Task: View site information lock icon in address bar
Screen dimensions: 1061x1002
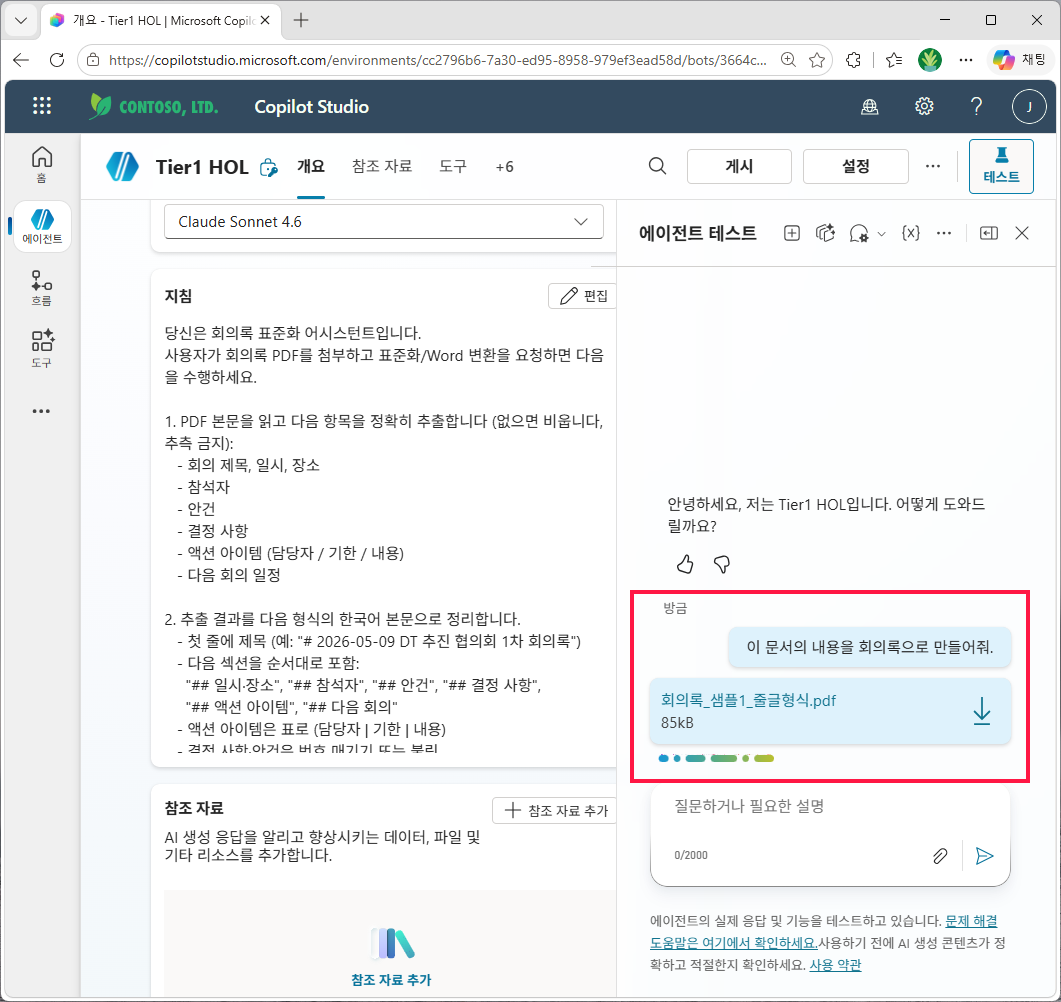Action: pyautogui.click(x=93, y=60)
